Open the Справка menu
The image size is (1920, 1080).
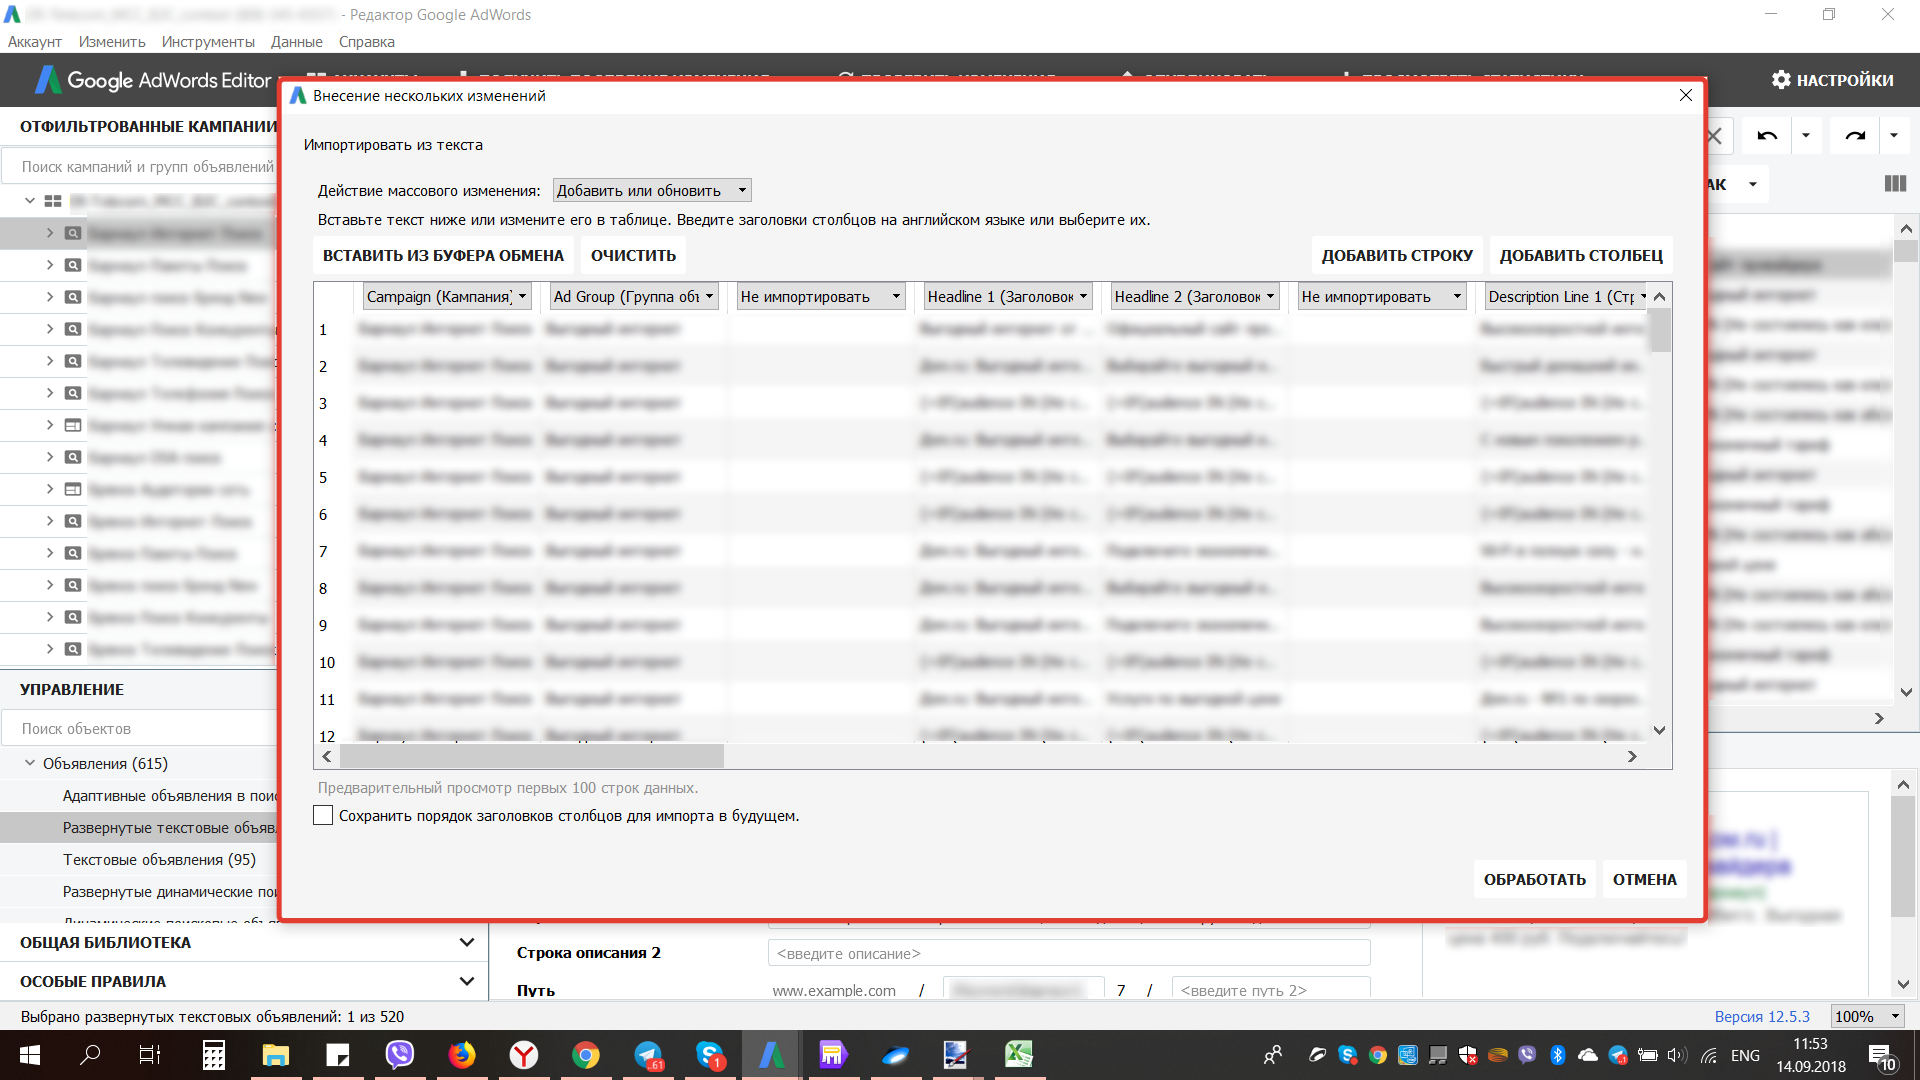coord(367,42)
